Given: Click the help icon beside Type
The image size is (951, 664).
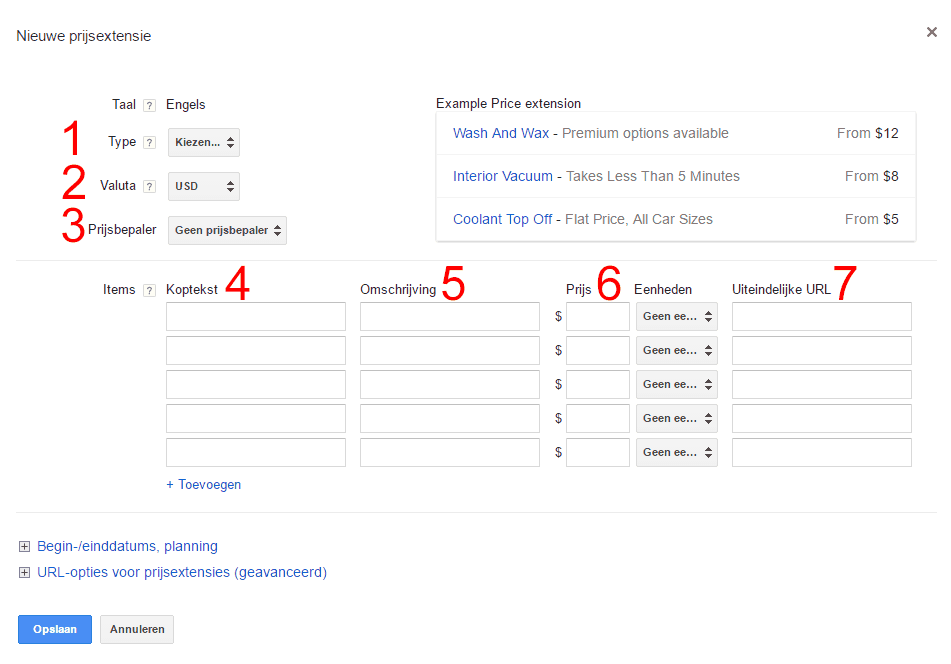Looking at the screenshot, I should pos(149,143).
